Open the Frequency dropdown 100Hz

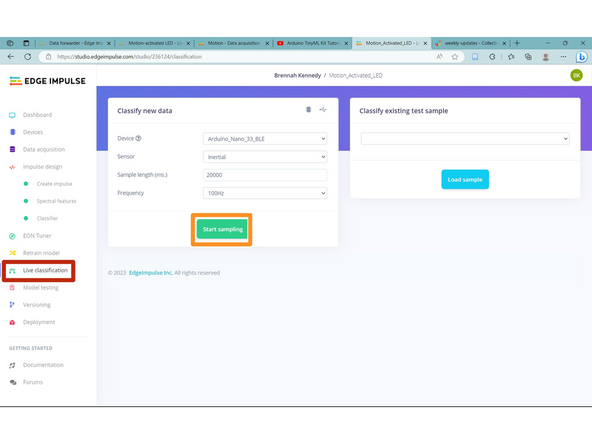coord(265,193)
